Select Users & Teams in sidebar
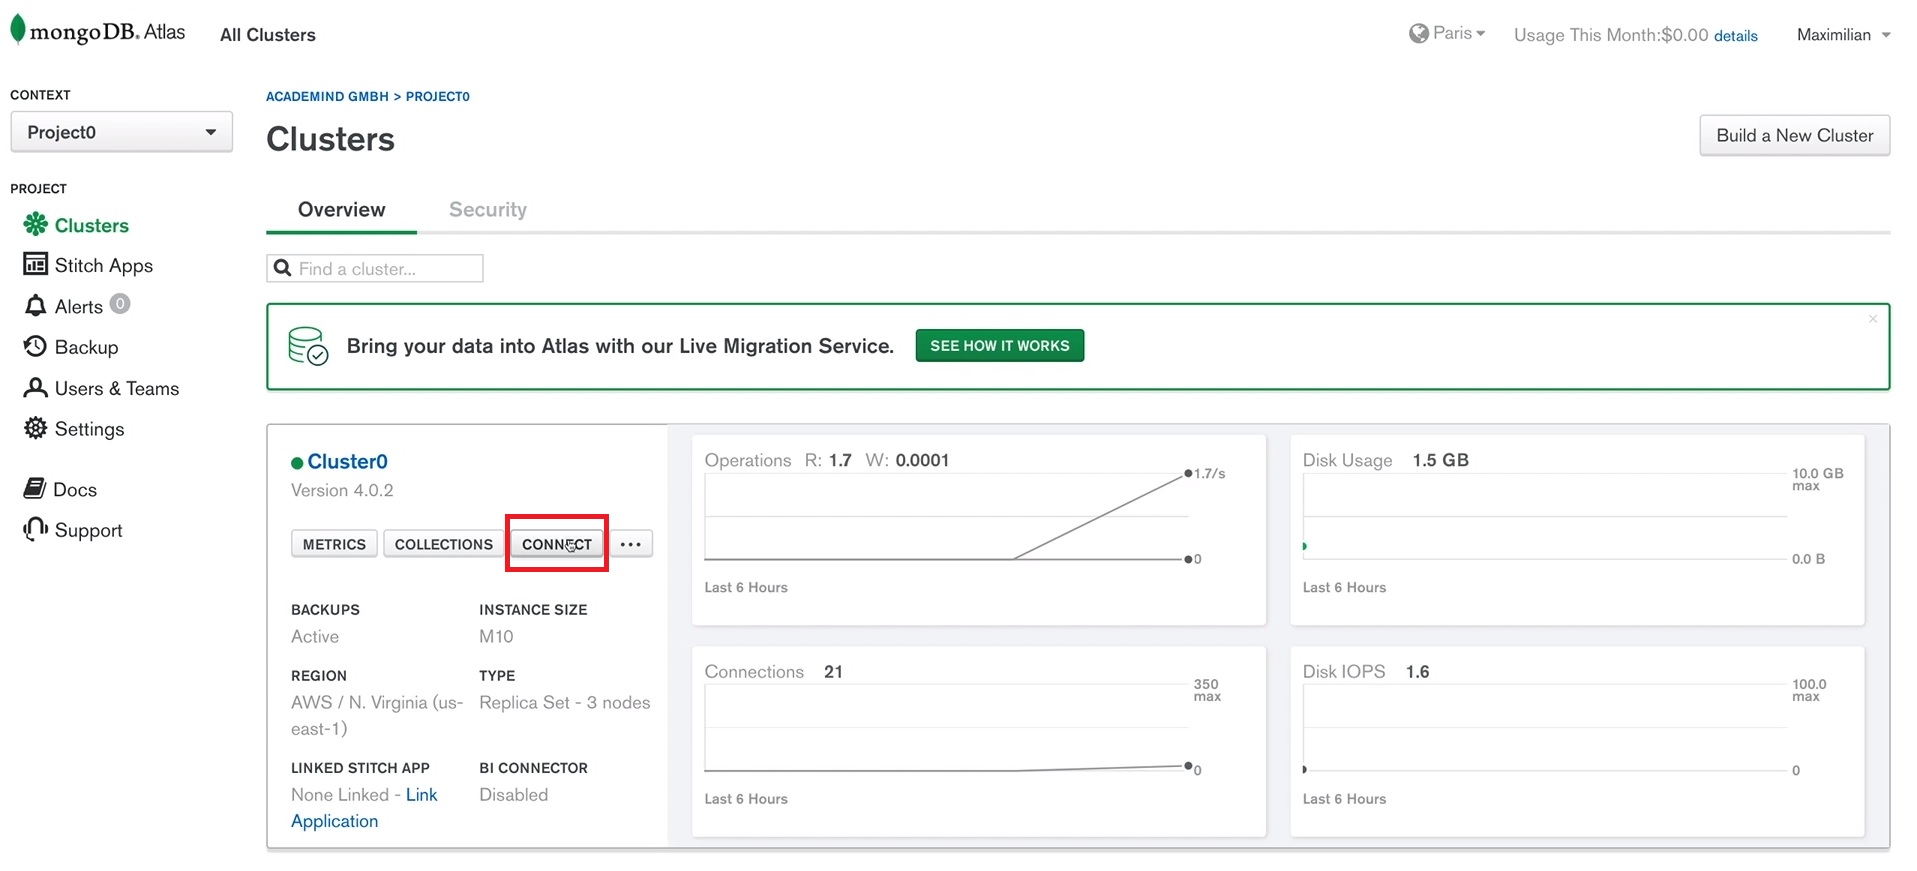This screenshot has width=1917, height=871. (x=116, y=388)
